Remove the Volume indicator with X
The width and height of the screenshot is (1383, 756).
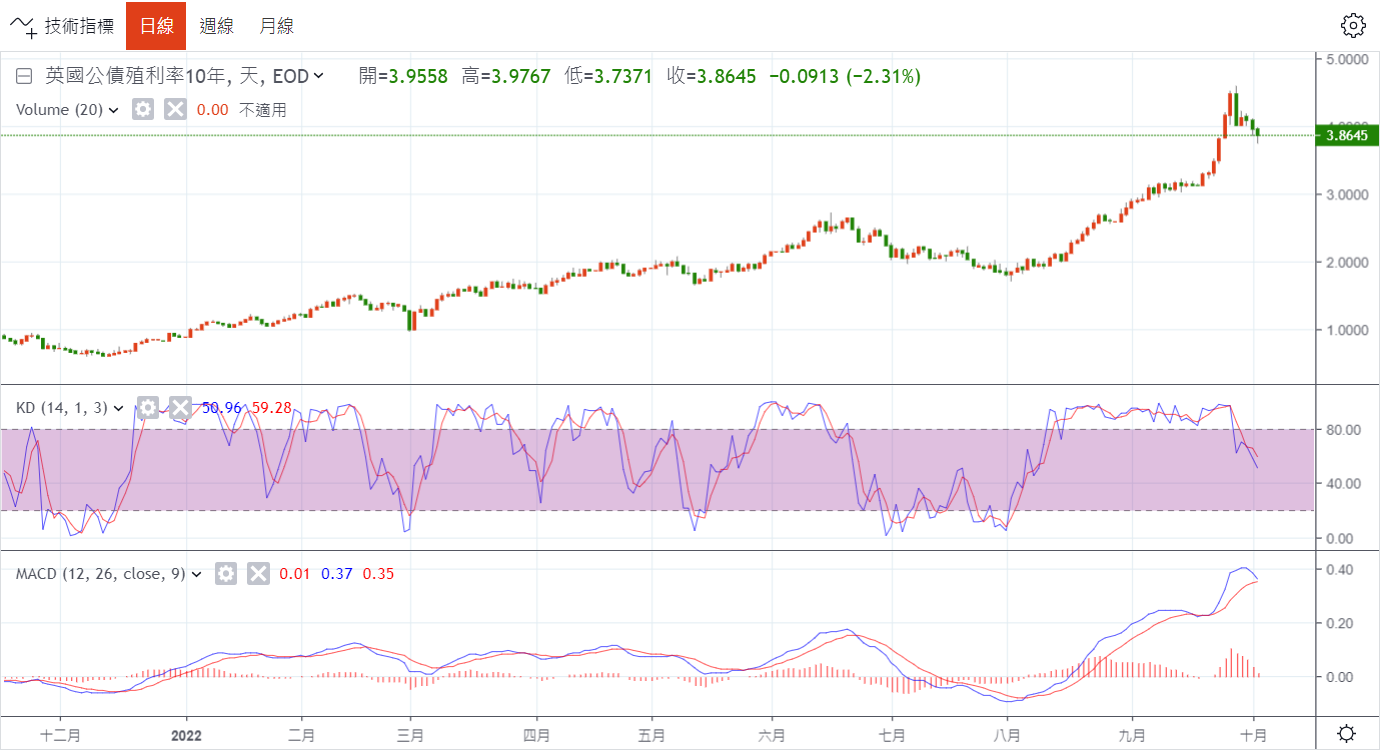[x=175, y=110]
